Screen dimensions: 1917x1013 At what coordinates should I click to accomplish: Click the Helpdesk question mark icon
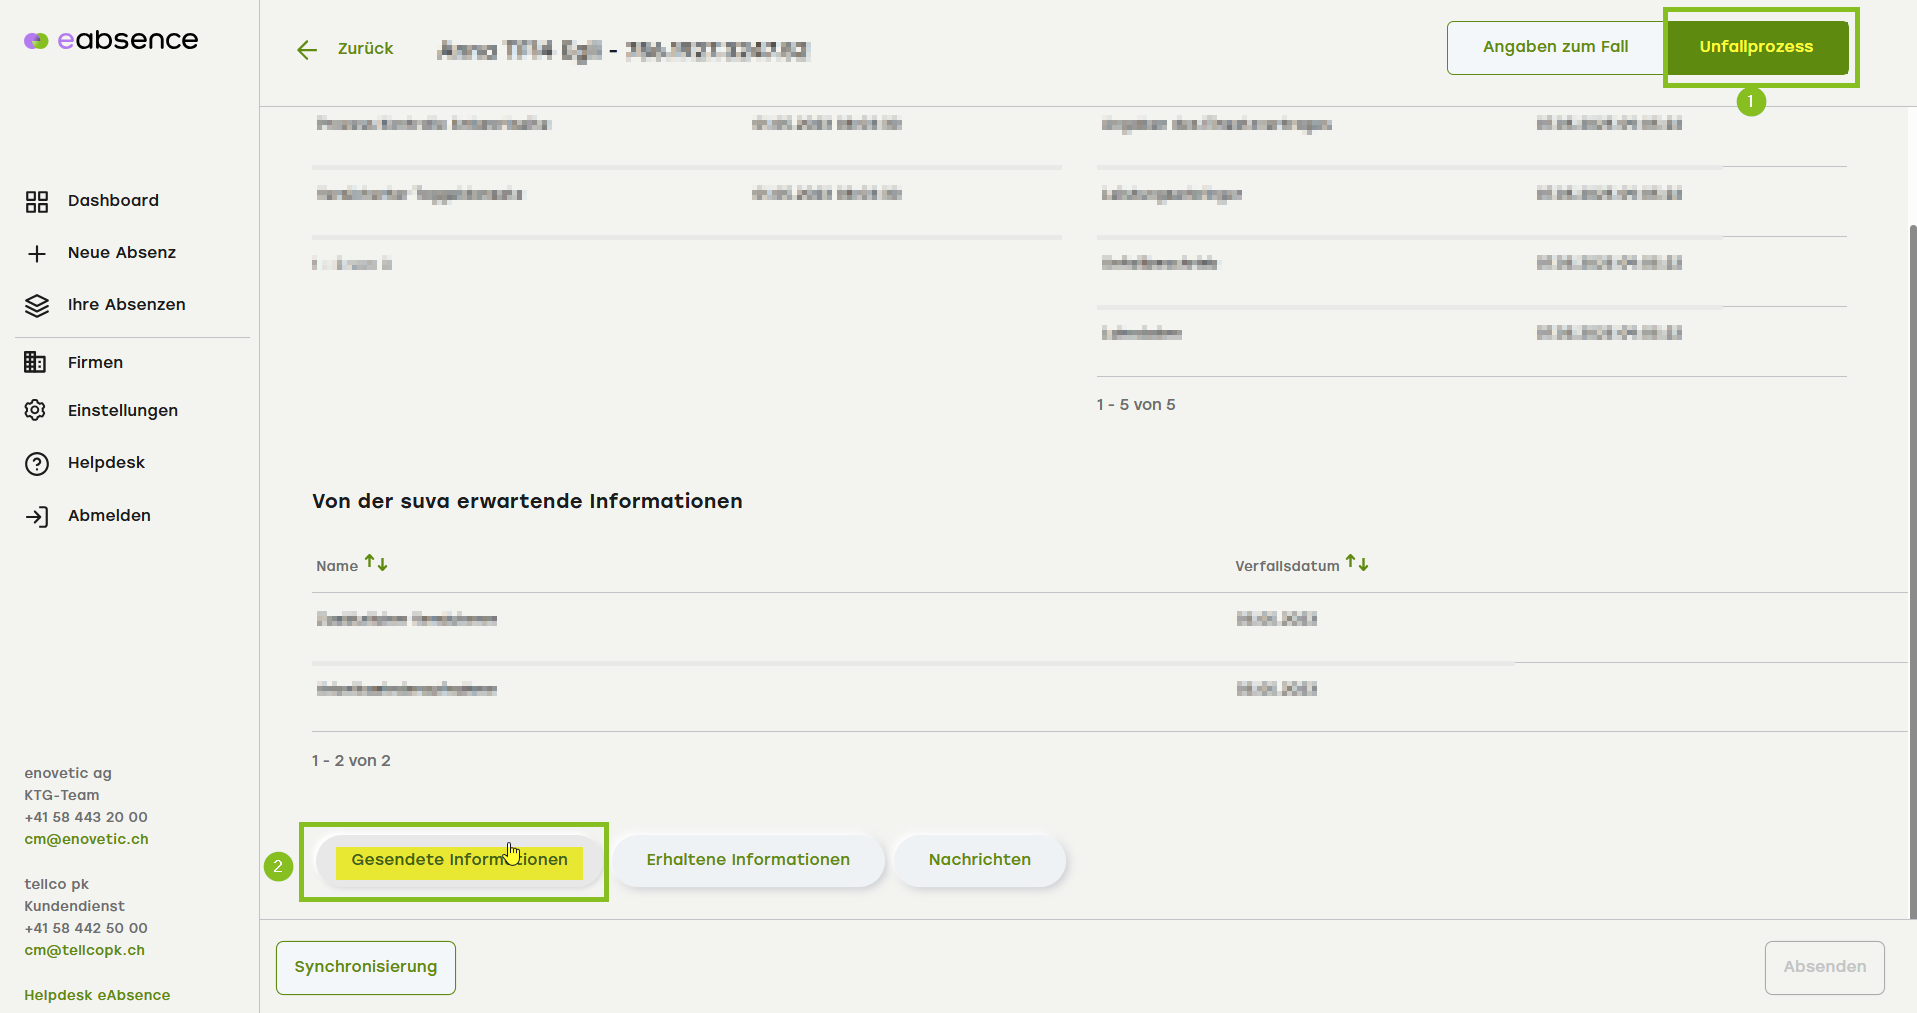click(x=37, y=464)
